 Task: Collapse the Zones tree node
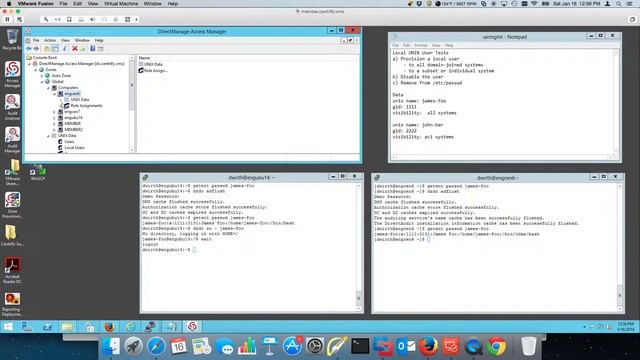tap(36, 70)
